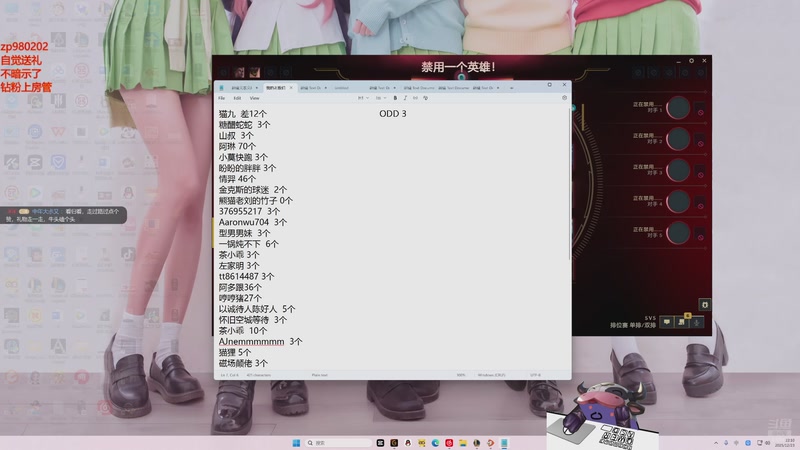Click the line '山叔 3个'
Screen dimensions: 800x450
coord(236,136)
